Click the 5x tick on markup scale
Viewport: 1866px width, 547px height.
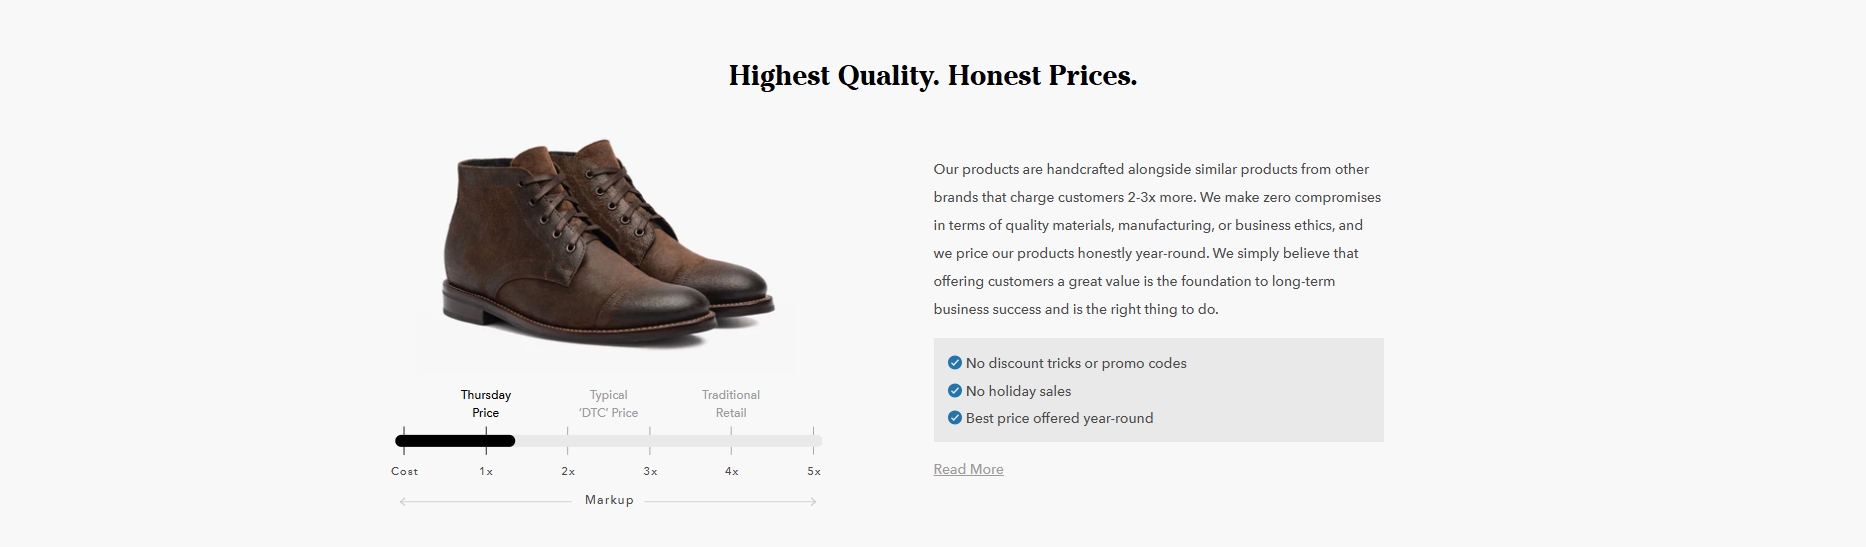click(814, 471)
